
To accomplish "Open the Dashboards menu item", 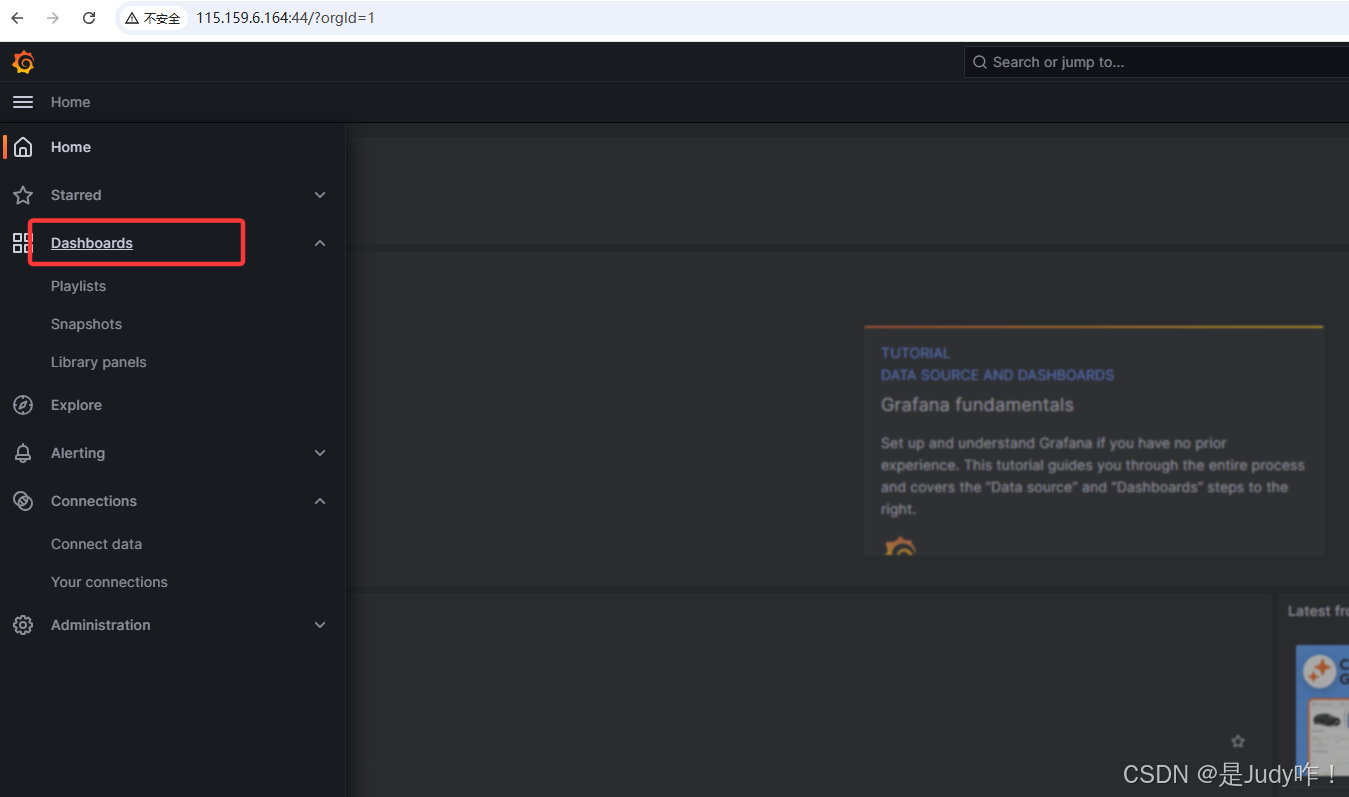I will (92, 243).
